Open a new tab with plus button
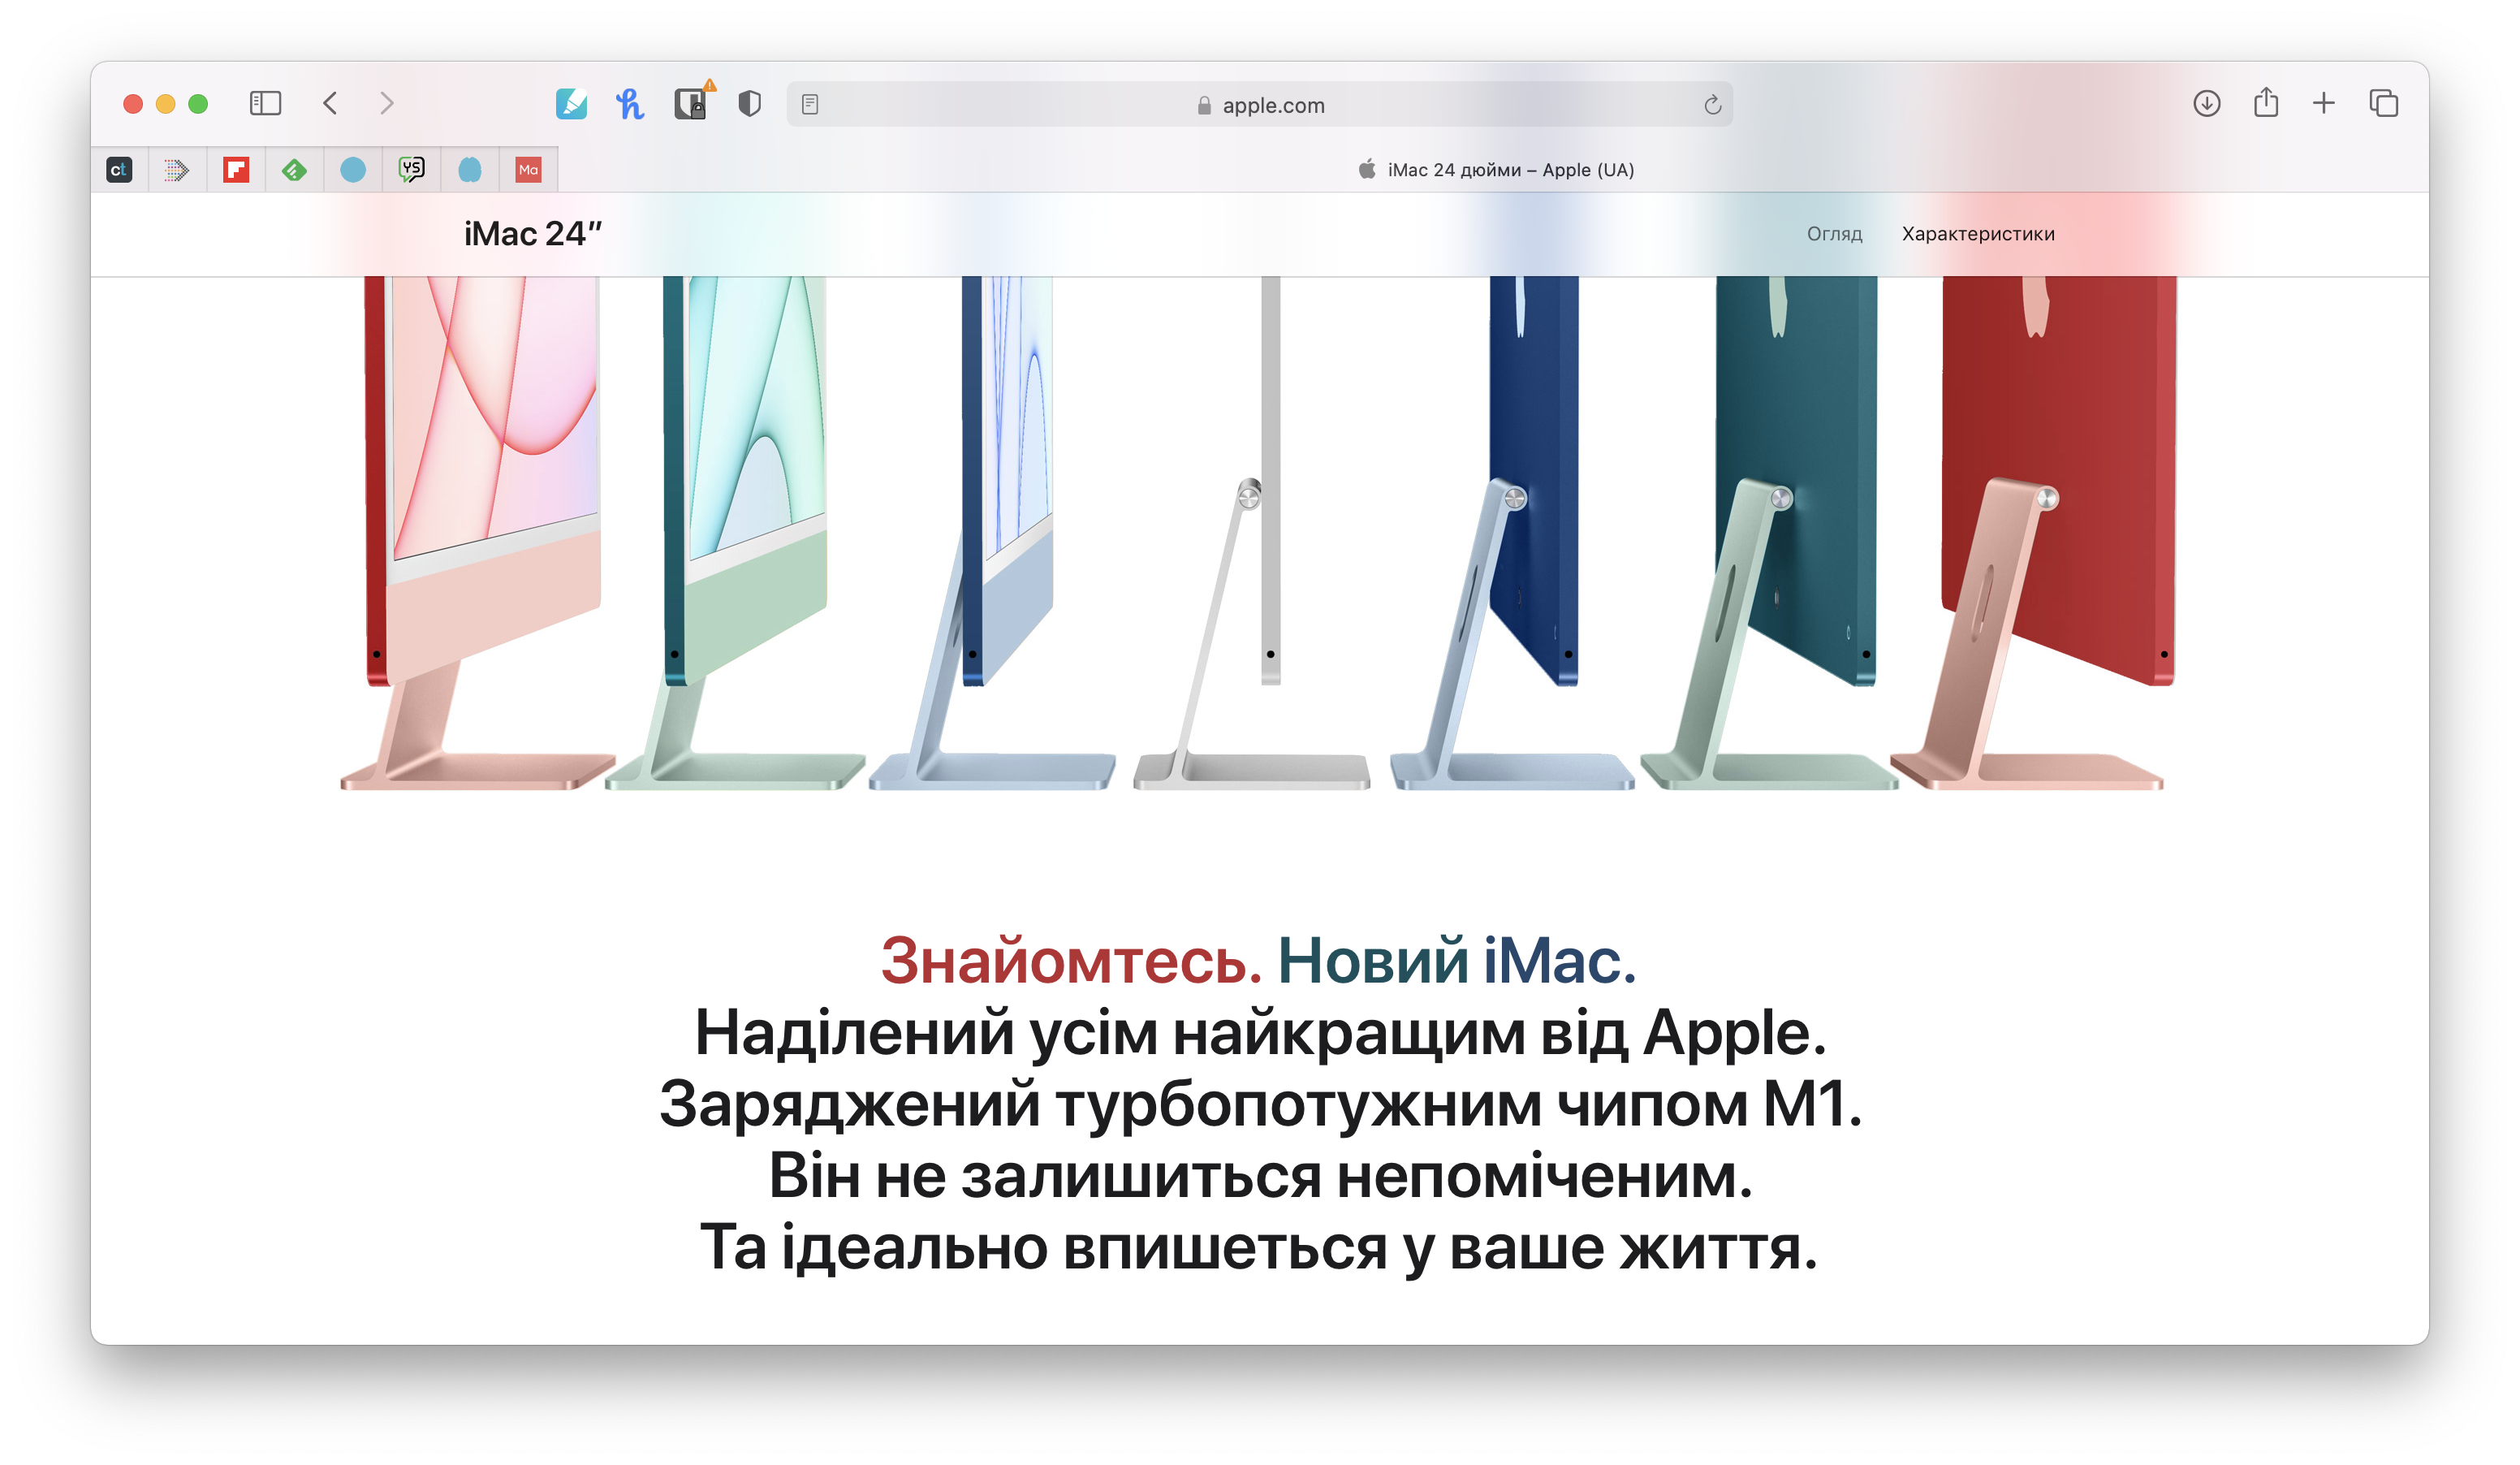Viewport: 2520px width, 1465px height. coord(2323,103)
